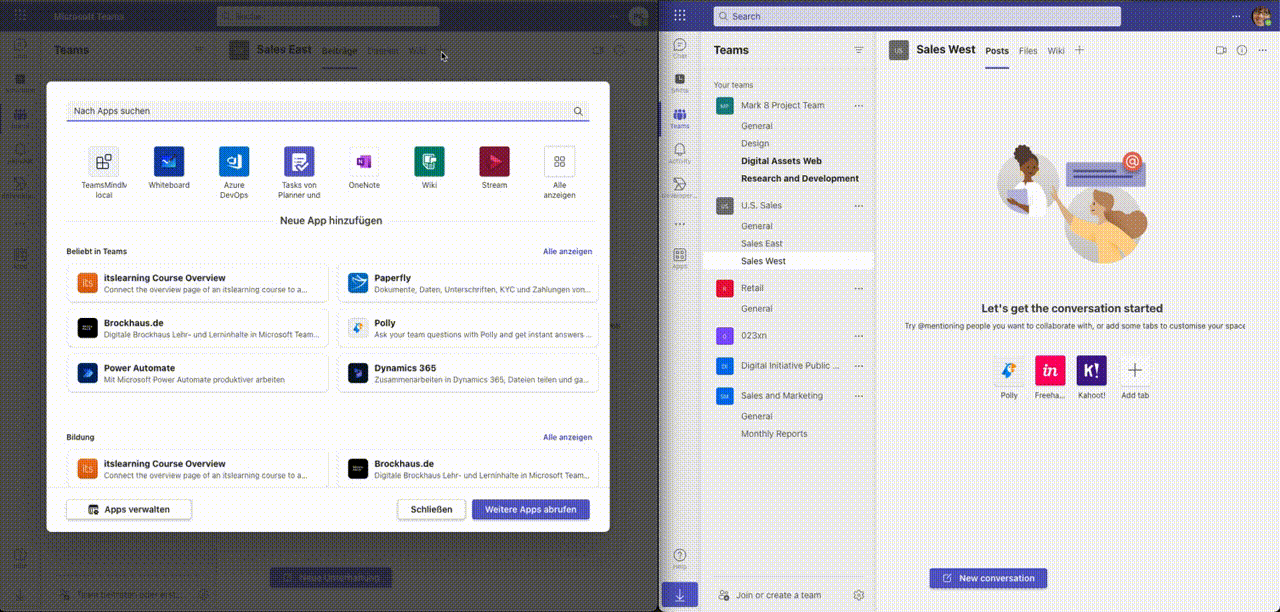Screen dimensions: 1280x612
Task: Select itslearning Course Overview under Beliebt
Action: 197,284
